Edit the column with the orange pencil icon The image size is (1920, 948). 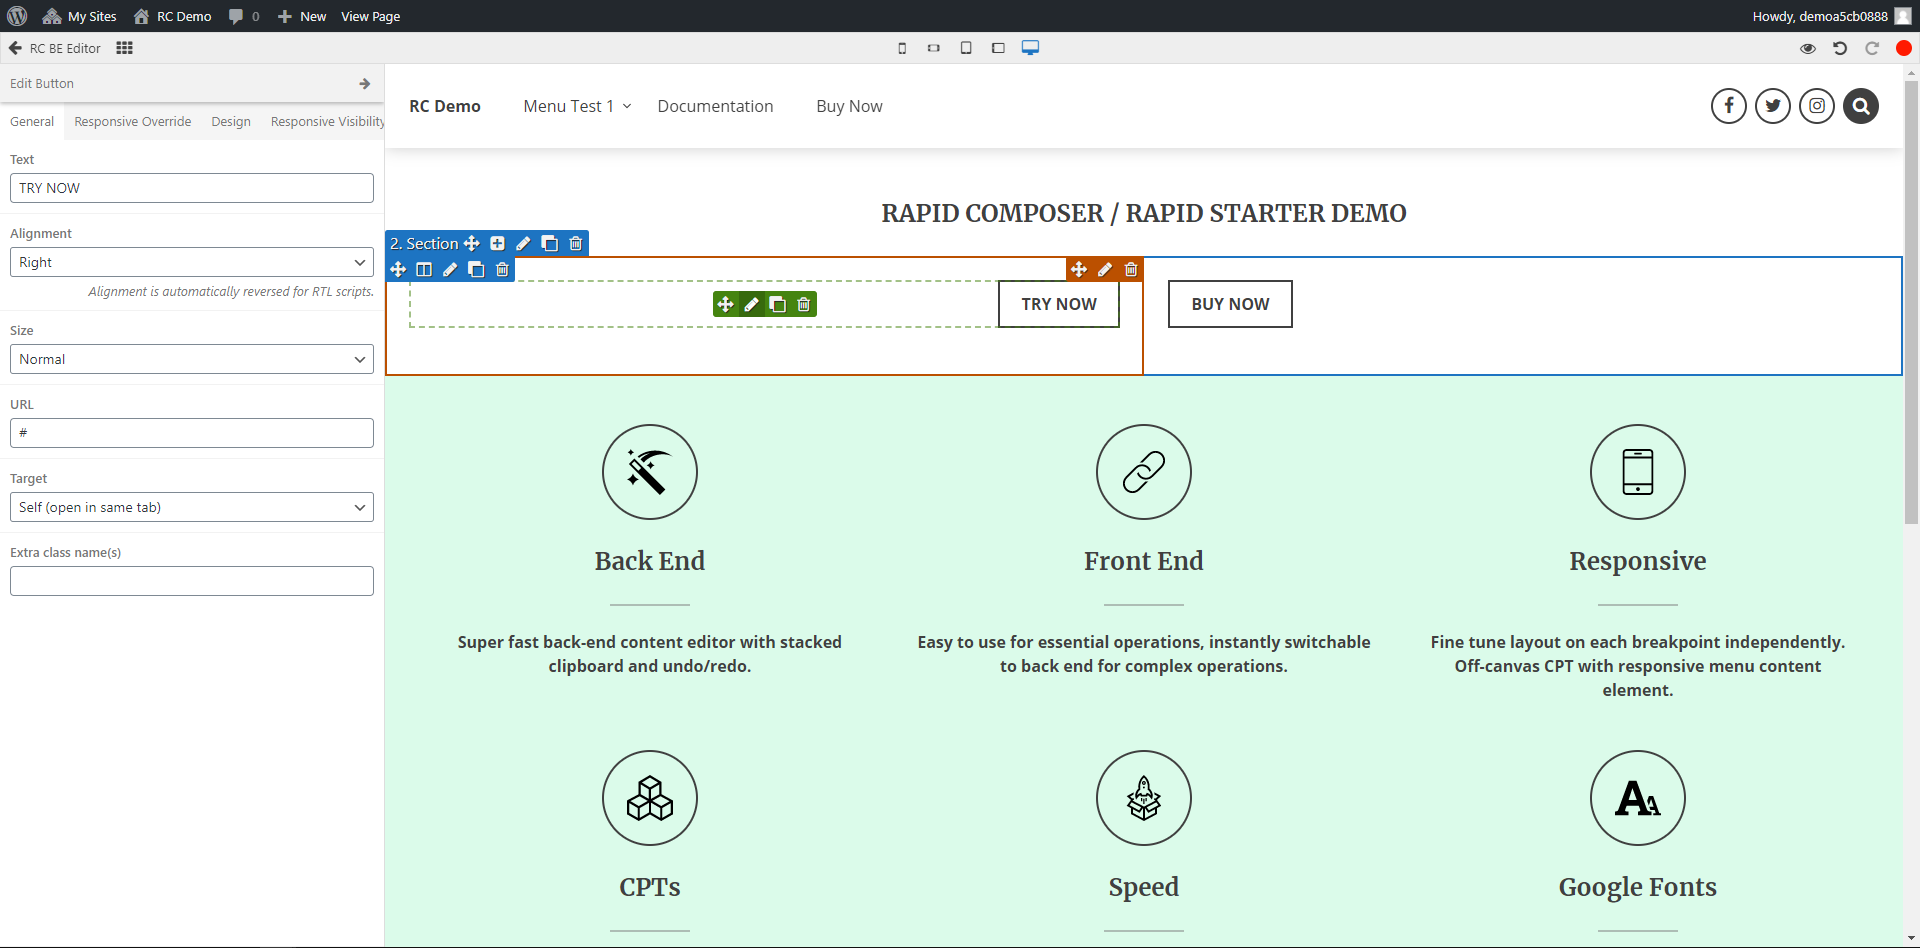point(1105,269)
